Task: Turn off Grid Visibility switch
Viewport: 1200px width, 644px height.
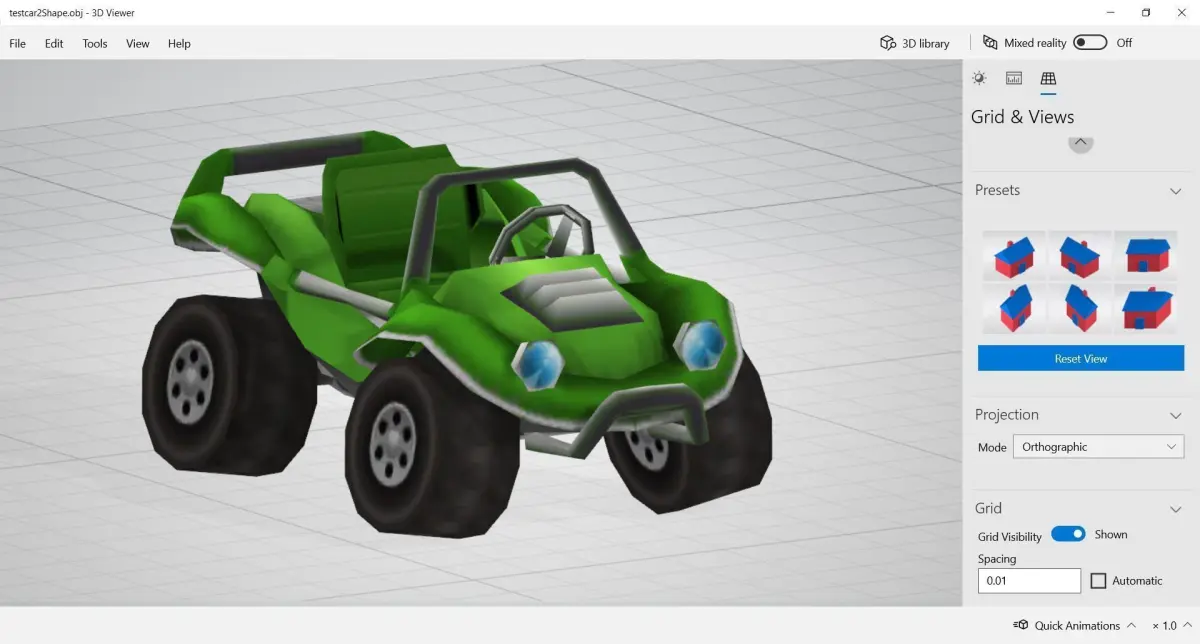Action: [x=1068, y=534]
